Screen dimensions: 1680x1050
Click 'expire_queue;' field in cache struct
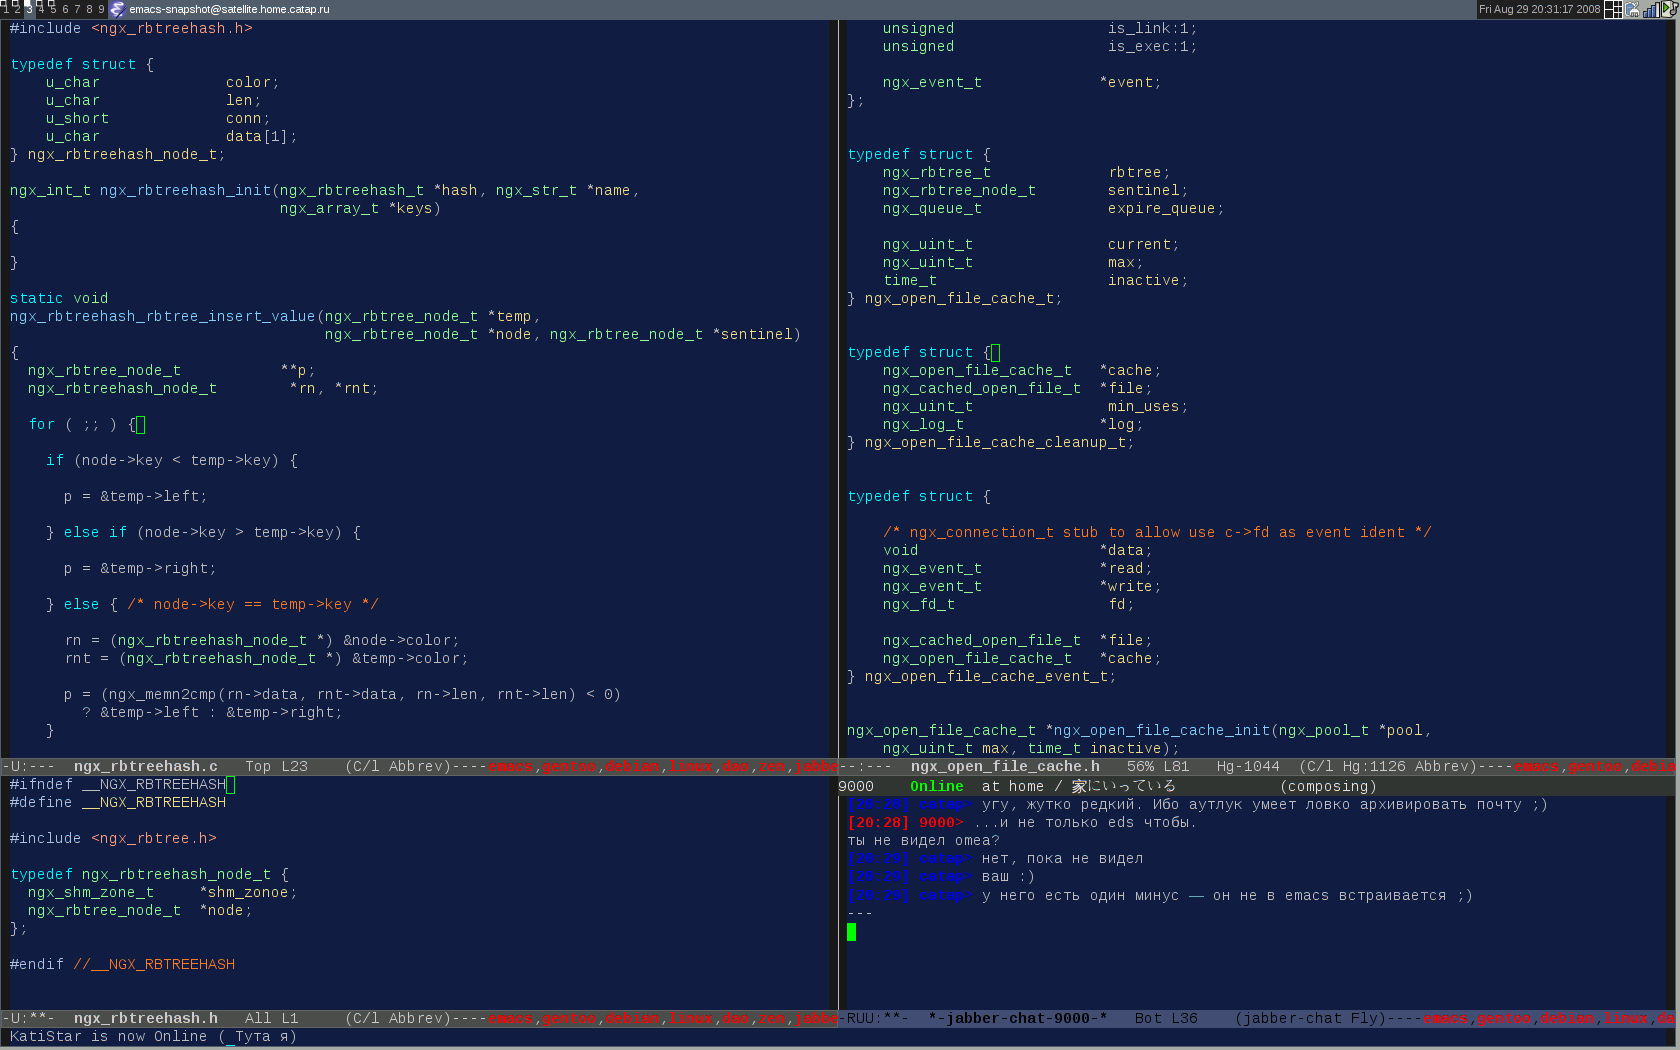1166,209
